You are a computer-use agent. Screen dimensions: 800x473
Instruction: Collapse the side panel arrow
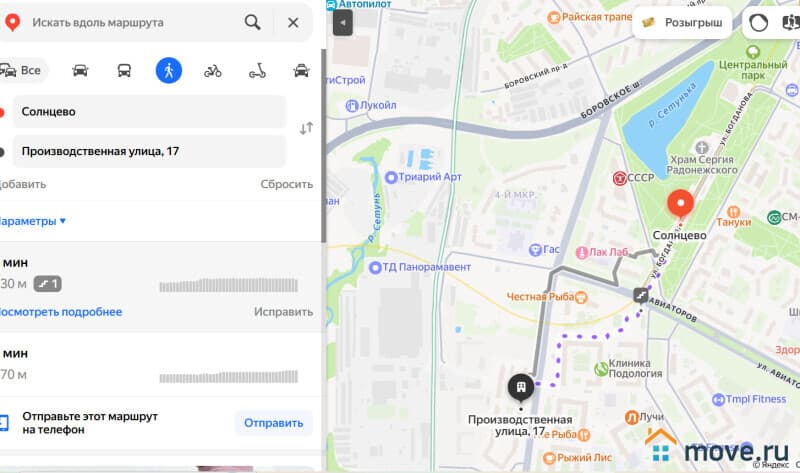343,23
